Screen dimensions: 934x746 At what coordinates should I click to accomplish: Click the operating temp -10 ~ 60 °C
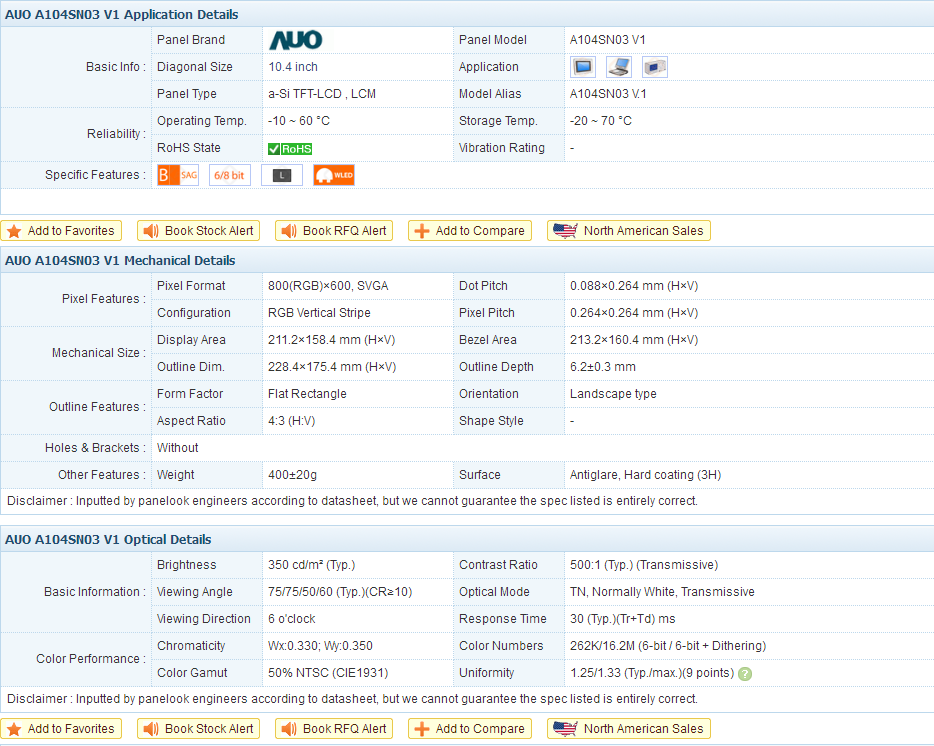pyautogui.click(x=298, y=121)
